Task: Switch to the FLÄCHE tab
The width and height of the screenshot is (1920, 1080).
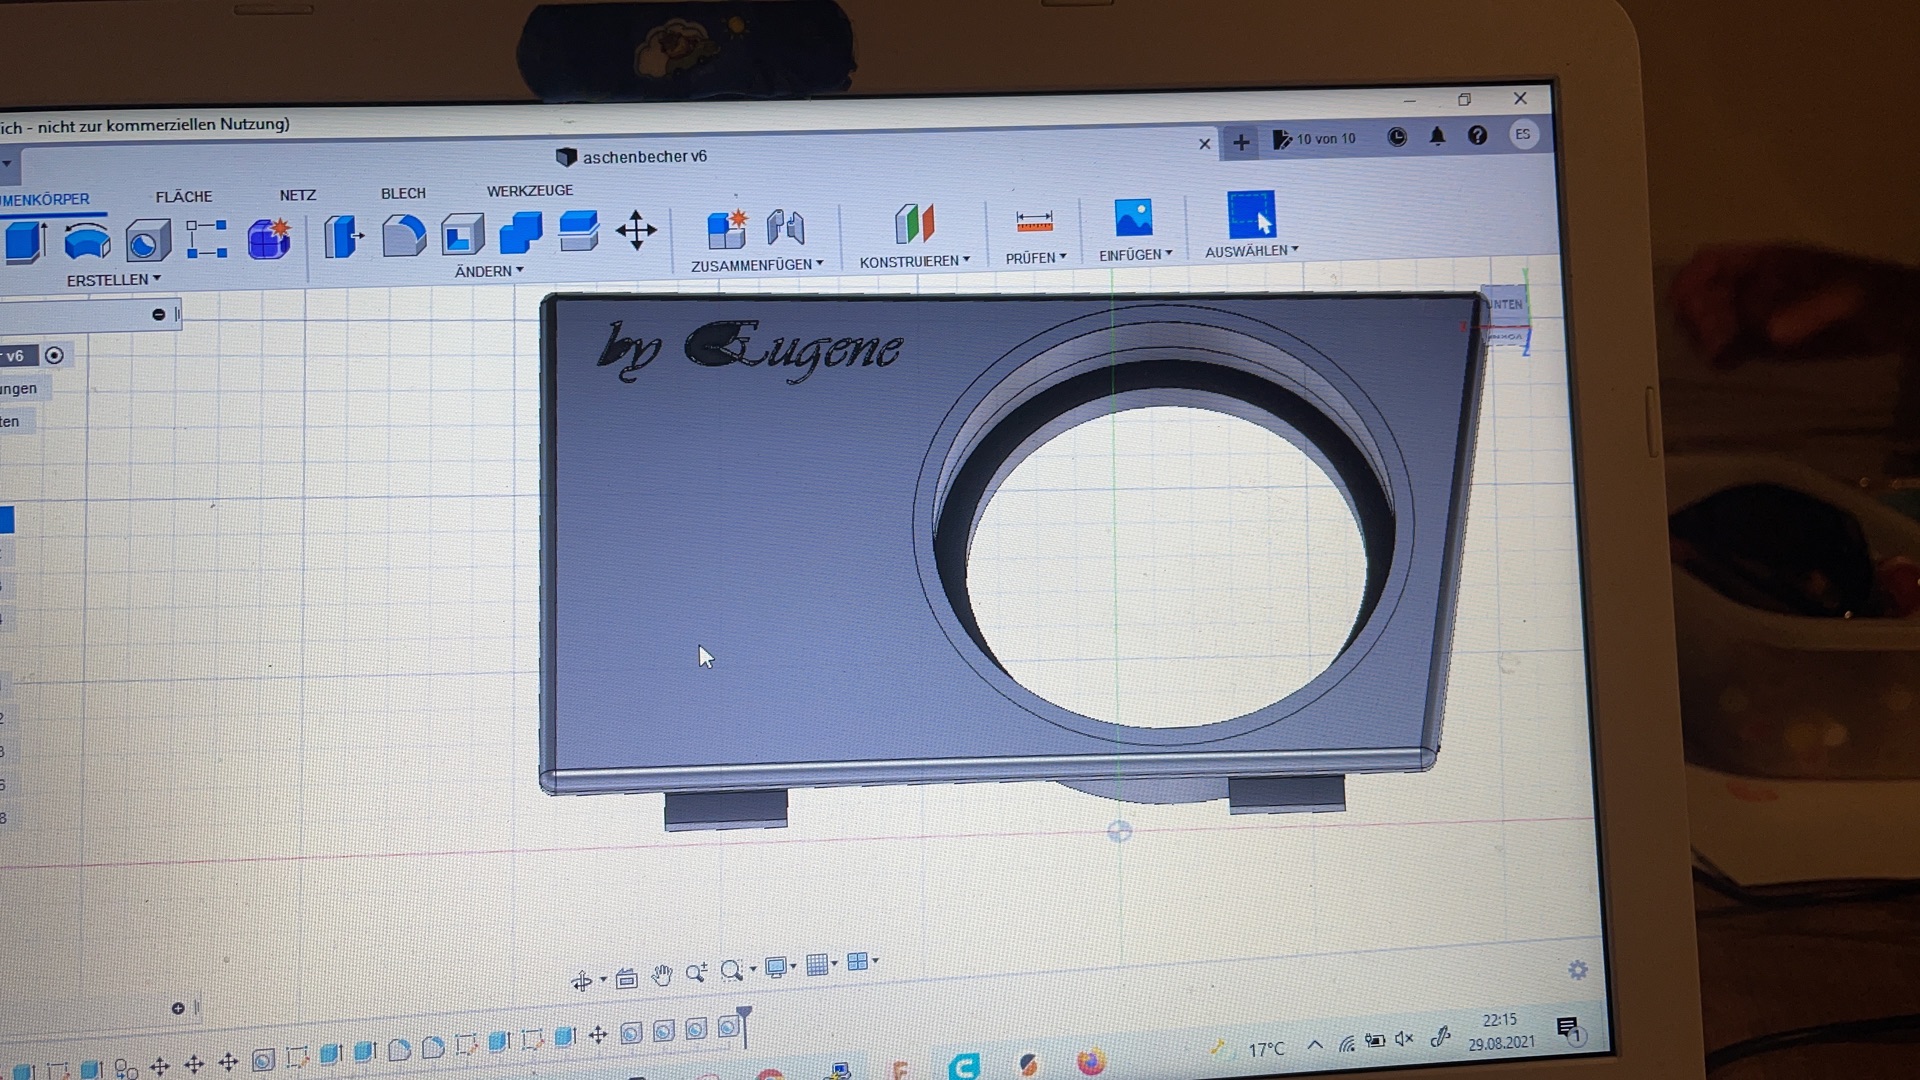Action: (184, 197)
